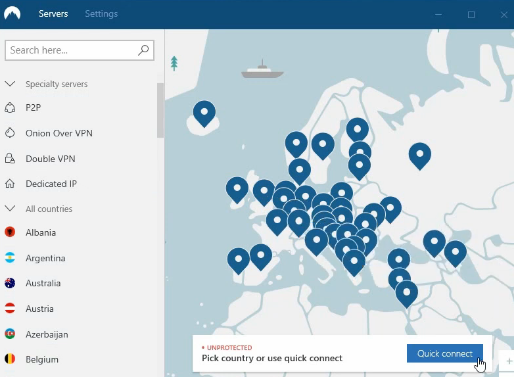Click the Portugal map pin
The width and height of the screenshot is (514, 377).
pyautogui.click(x=238, y=260)
